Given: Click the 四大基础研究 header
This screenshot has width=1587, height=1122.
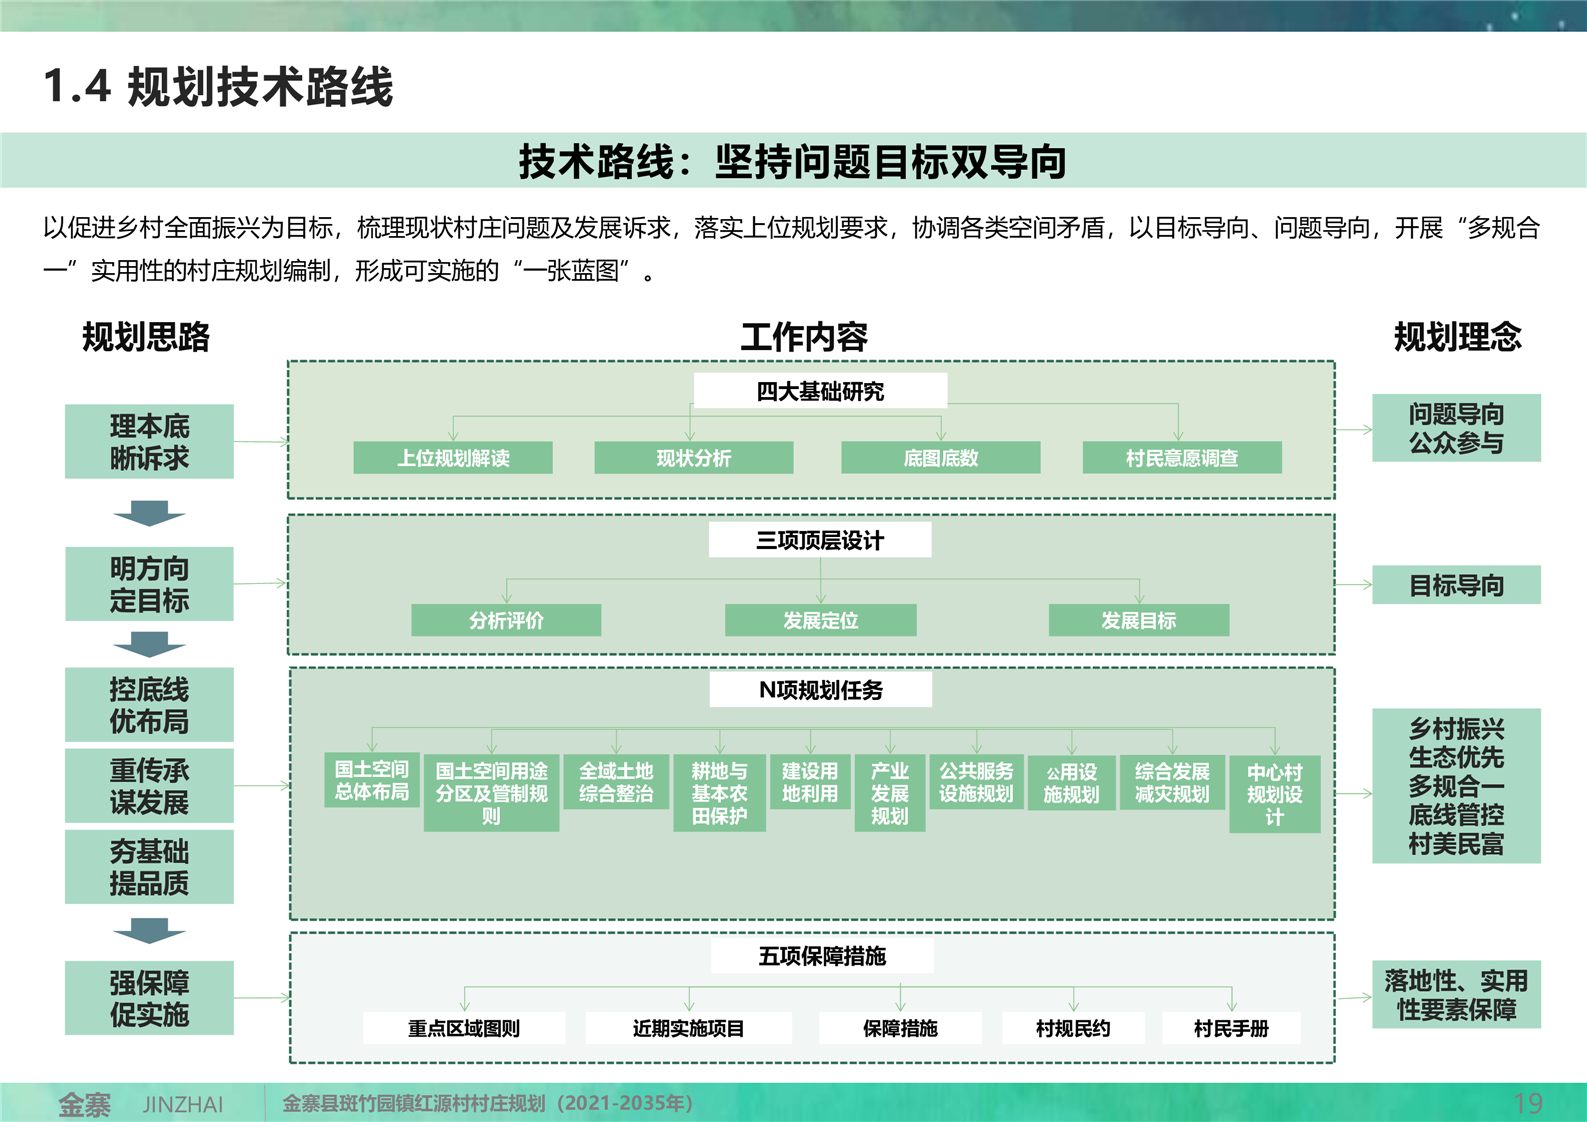Looking at the screenshot, I should [x=820, y=391].
